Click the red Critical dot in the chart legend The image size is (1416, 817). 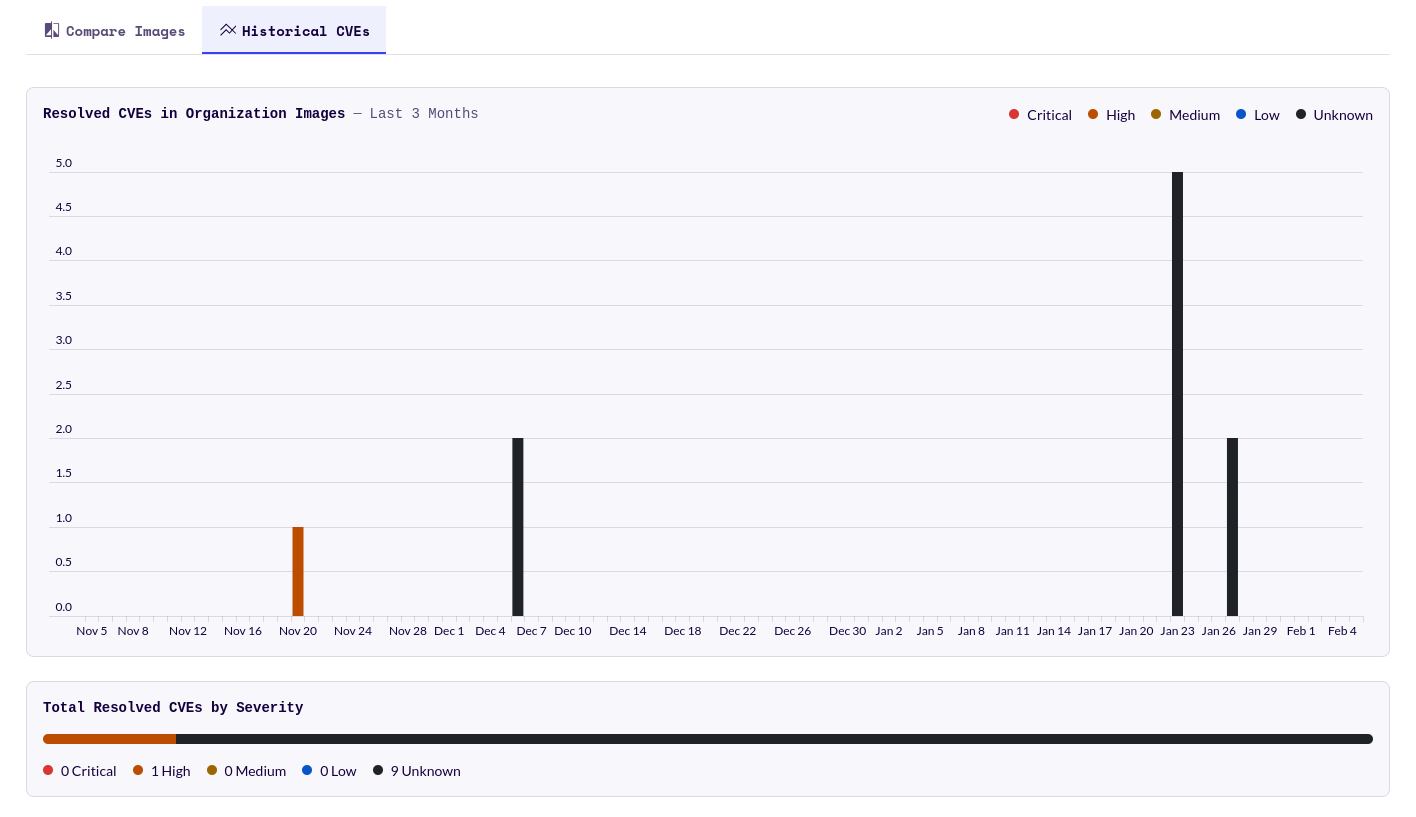(x=1014, y=114)
